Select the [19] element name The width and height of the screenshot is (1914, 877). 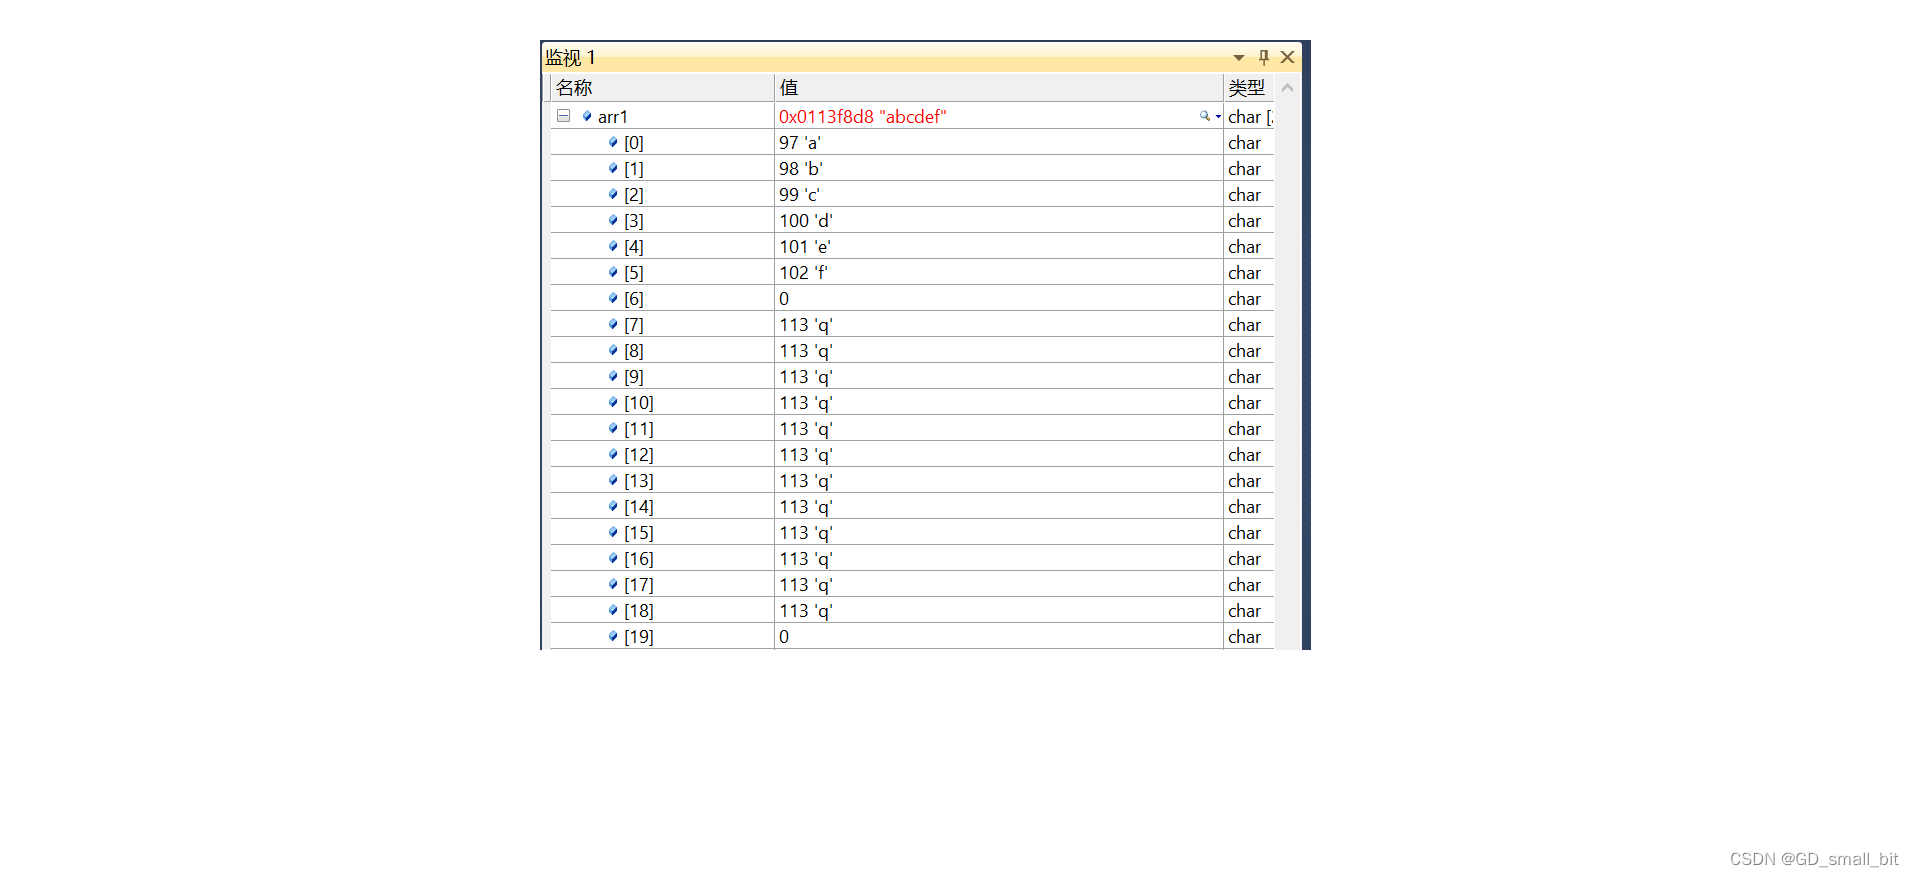pos(639,637)
